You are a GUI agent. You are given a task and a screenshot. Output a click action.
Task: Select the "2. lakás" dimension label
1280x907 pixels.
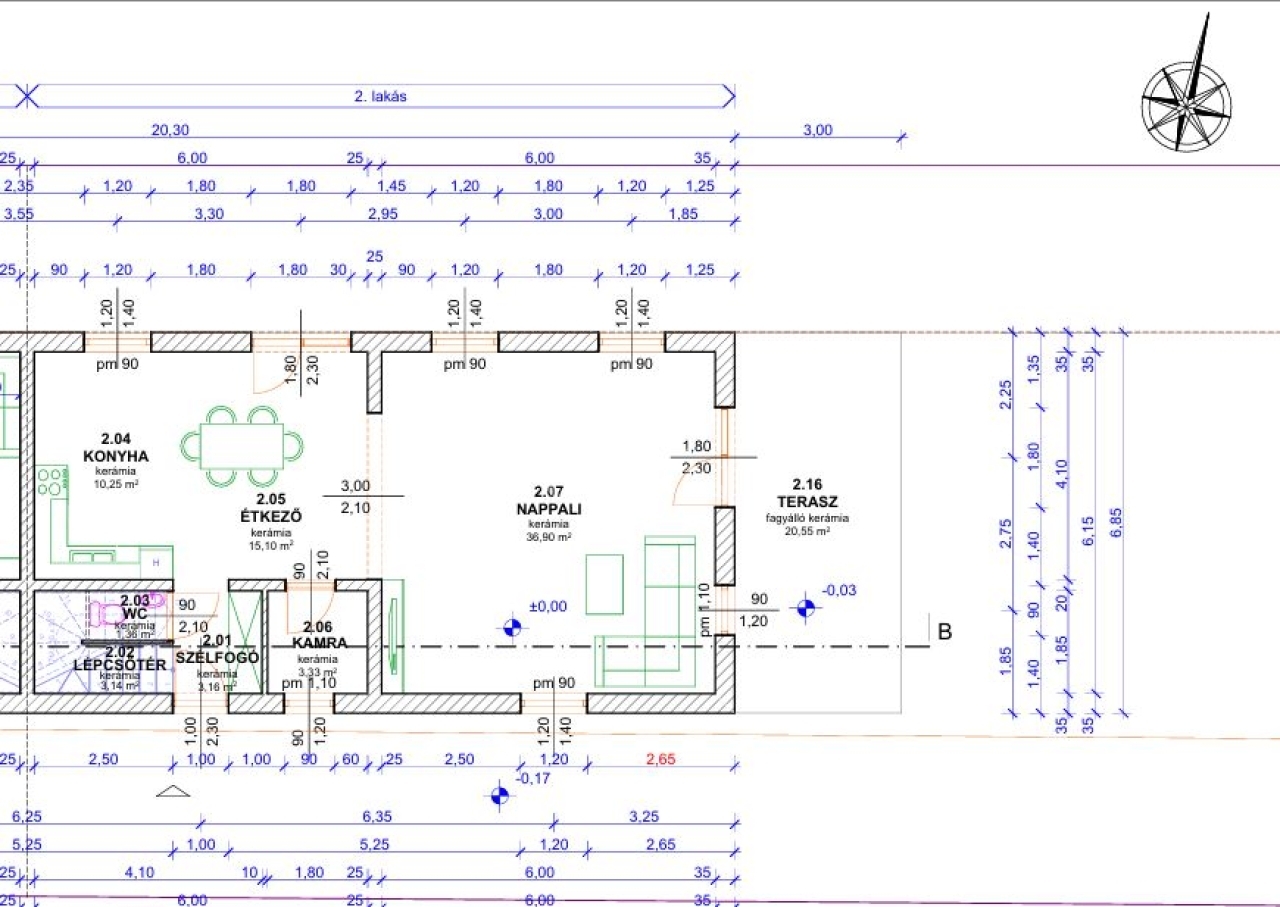point(380,97)
